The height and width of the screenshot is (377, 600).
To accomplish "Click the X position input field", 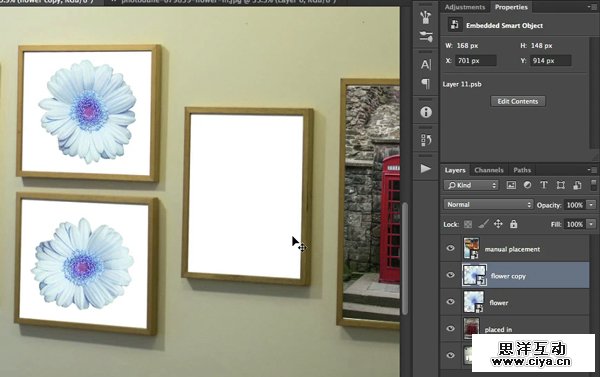I will 476,60.
